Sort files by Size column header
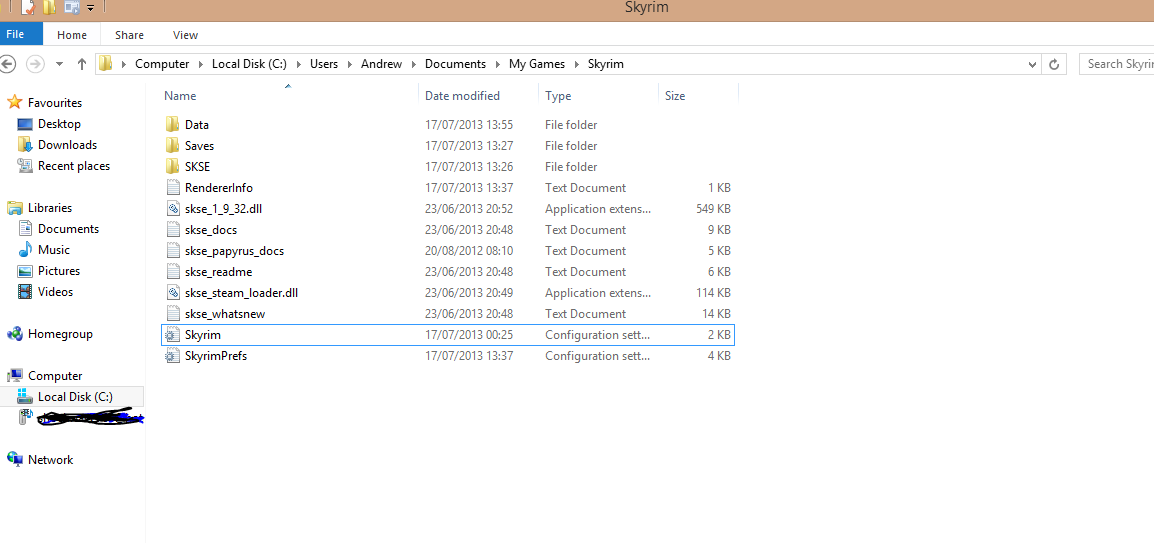This screenshot has height=543, width=1154. pos(675,96)
